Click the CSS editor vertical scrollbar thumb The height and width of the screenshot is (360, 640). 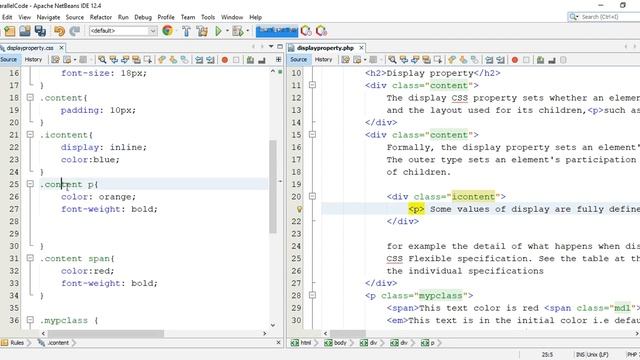[273, 187]
